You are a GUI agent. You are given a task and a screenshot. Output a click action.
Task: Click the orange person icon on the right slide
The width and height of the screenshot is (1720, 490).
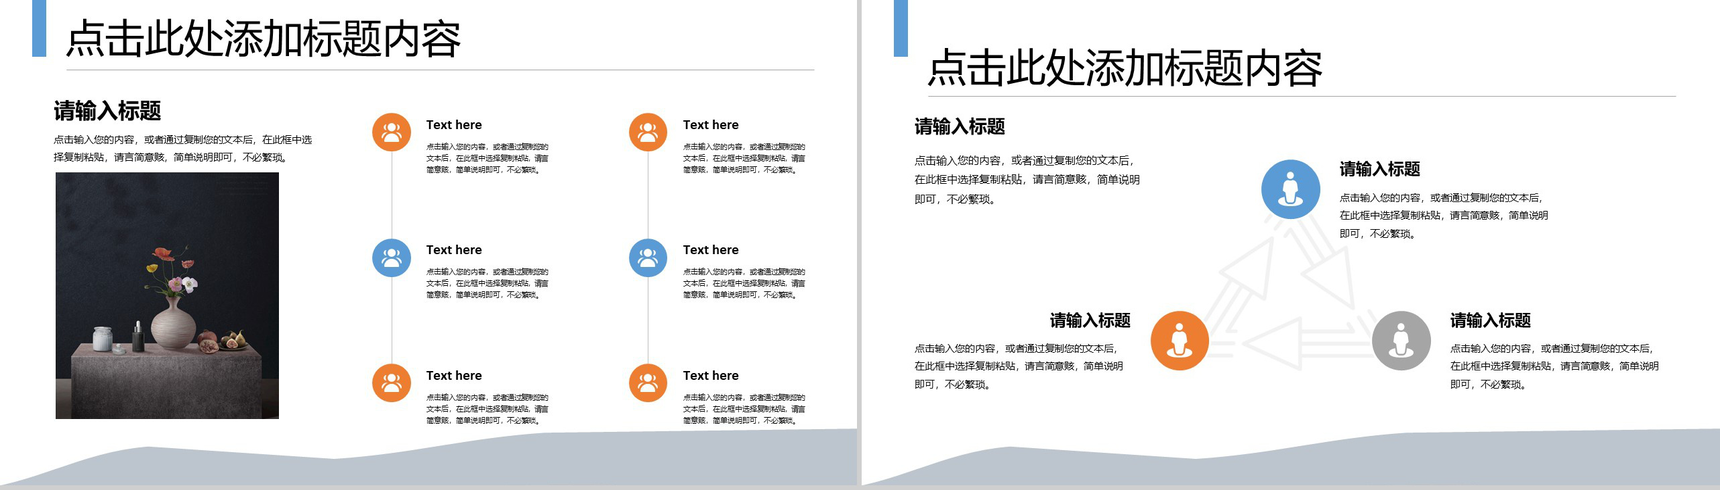pos(1180,340)
